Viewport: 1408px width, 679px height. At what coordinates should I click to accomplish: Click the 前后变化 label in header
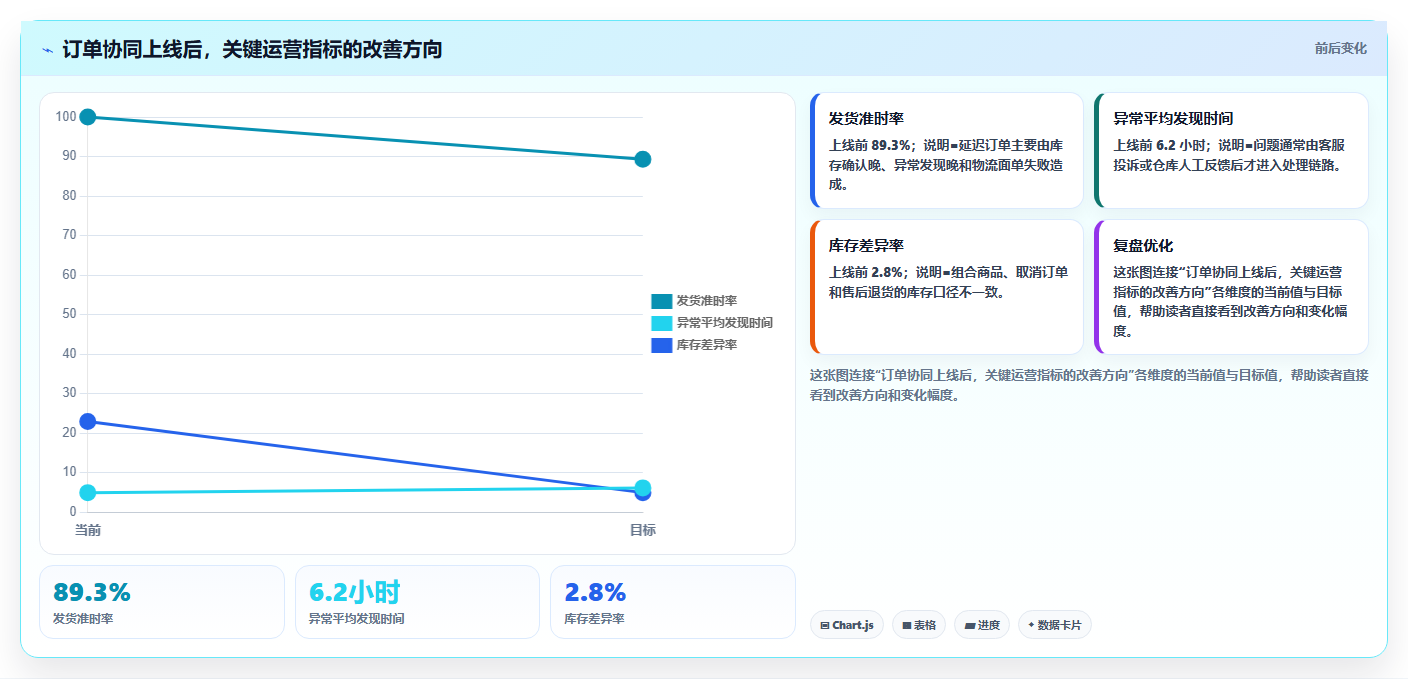tap(1340, 49)
